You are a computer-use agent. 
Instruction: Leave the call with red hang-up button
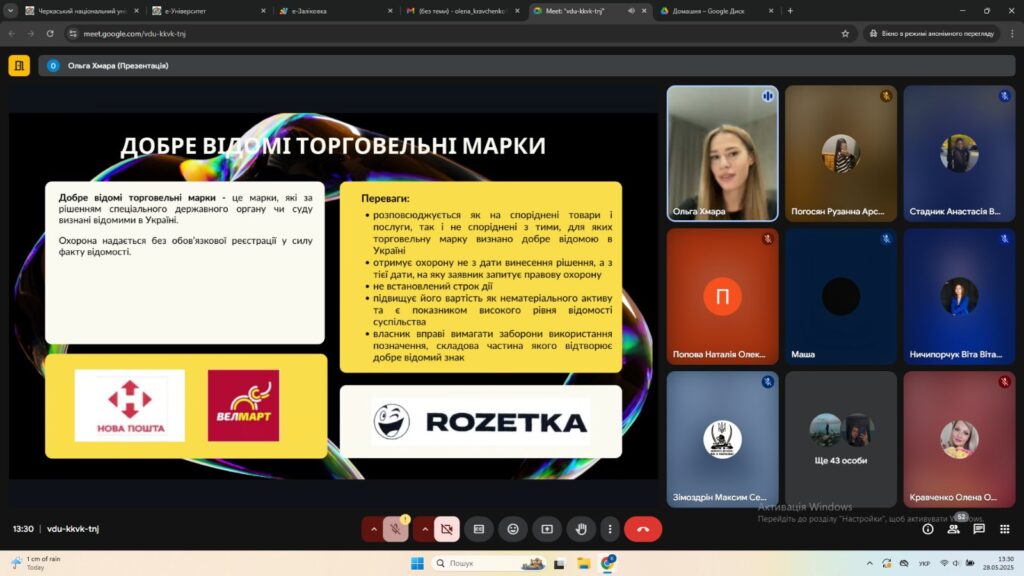click(643, 529)
